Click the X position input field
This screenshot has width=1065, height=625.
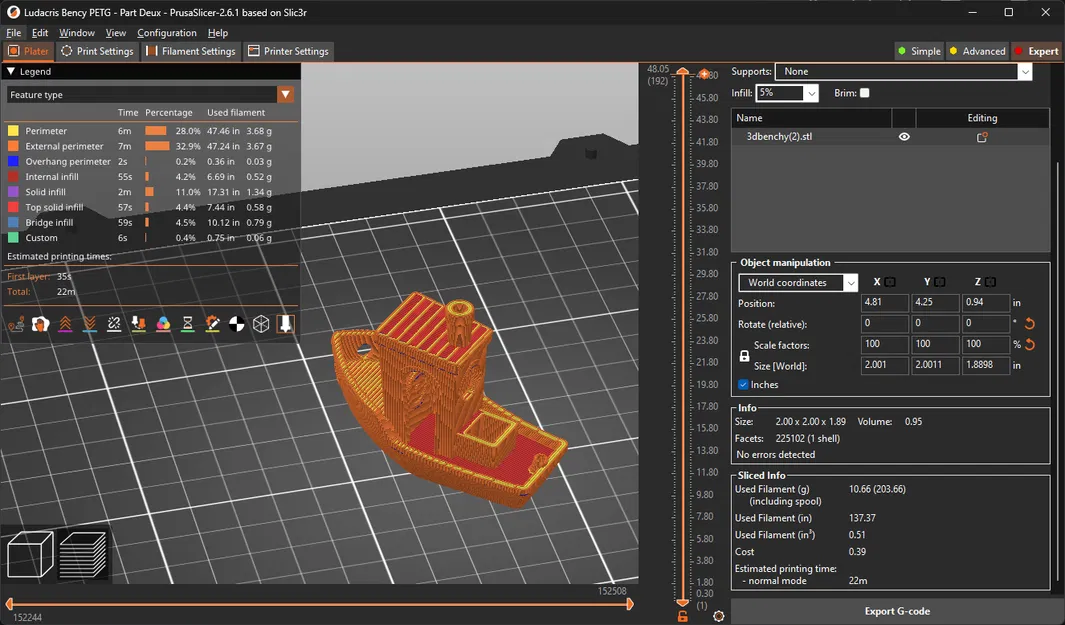click(x=884, y=302)
